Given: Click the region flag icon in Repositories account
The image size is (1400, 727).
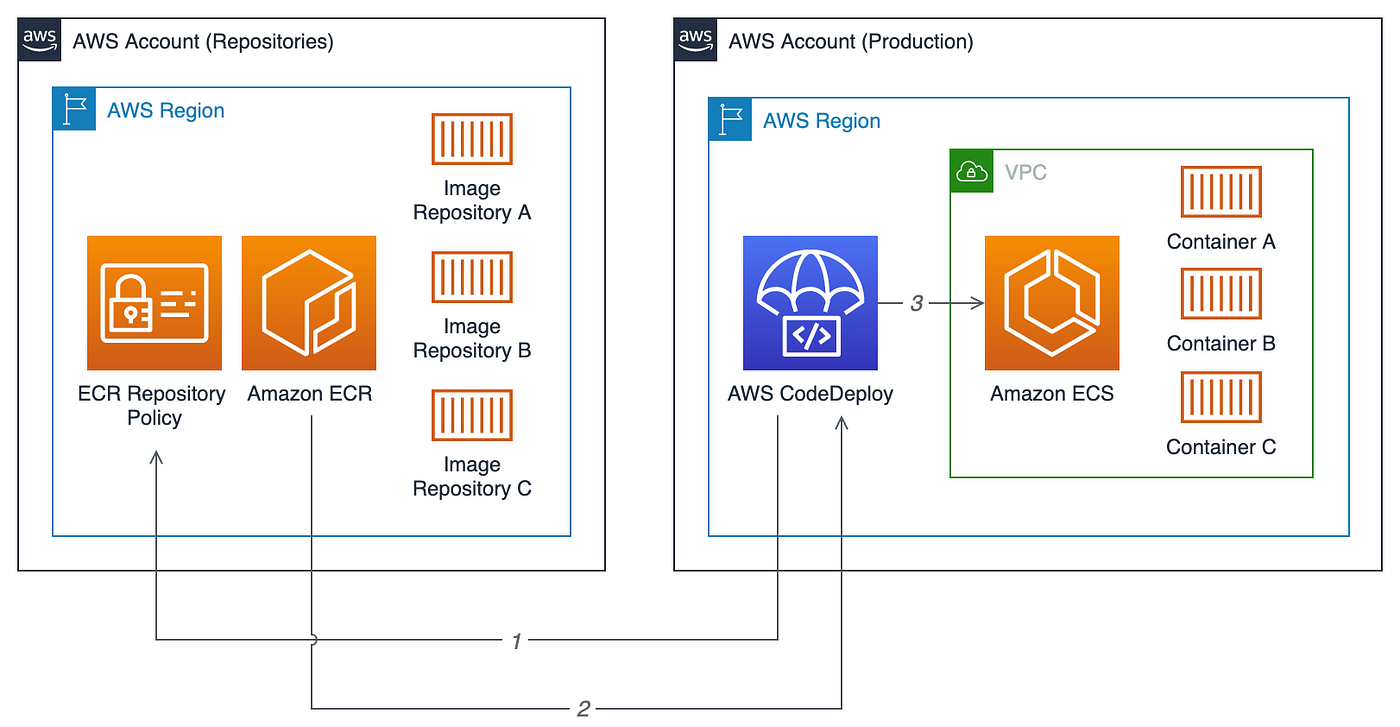Looking at the screenshot, I should (74, 108).
